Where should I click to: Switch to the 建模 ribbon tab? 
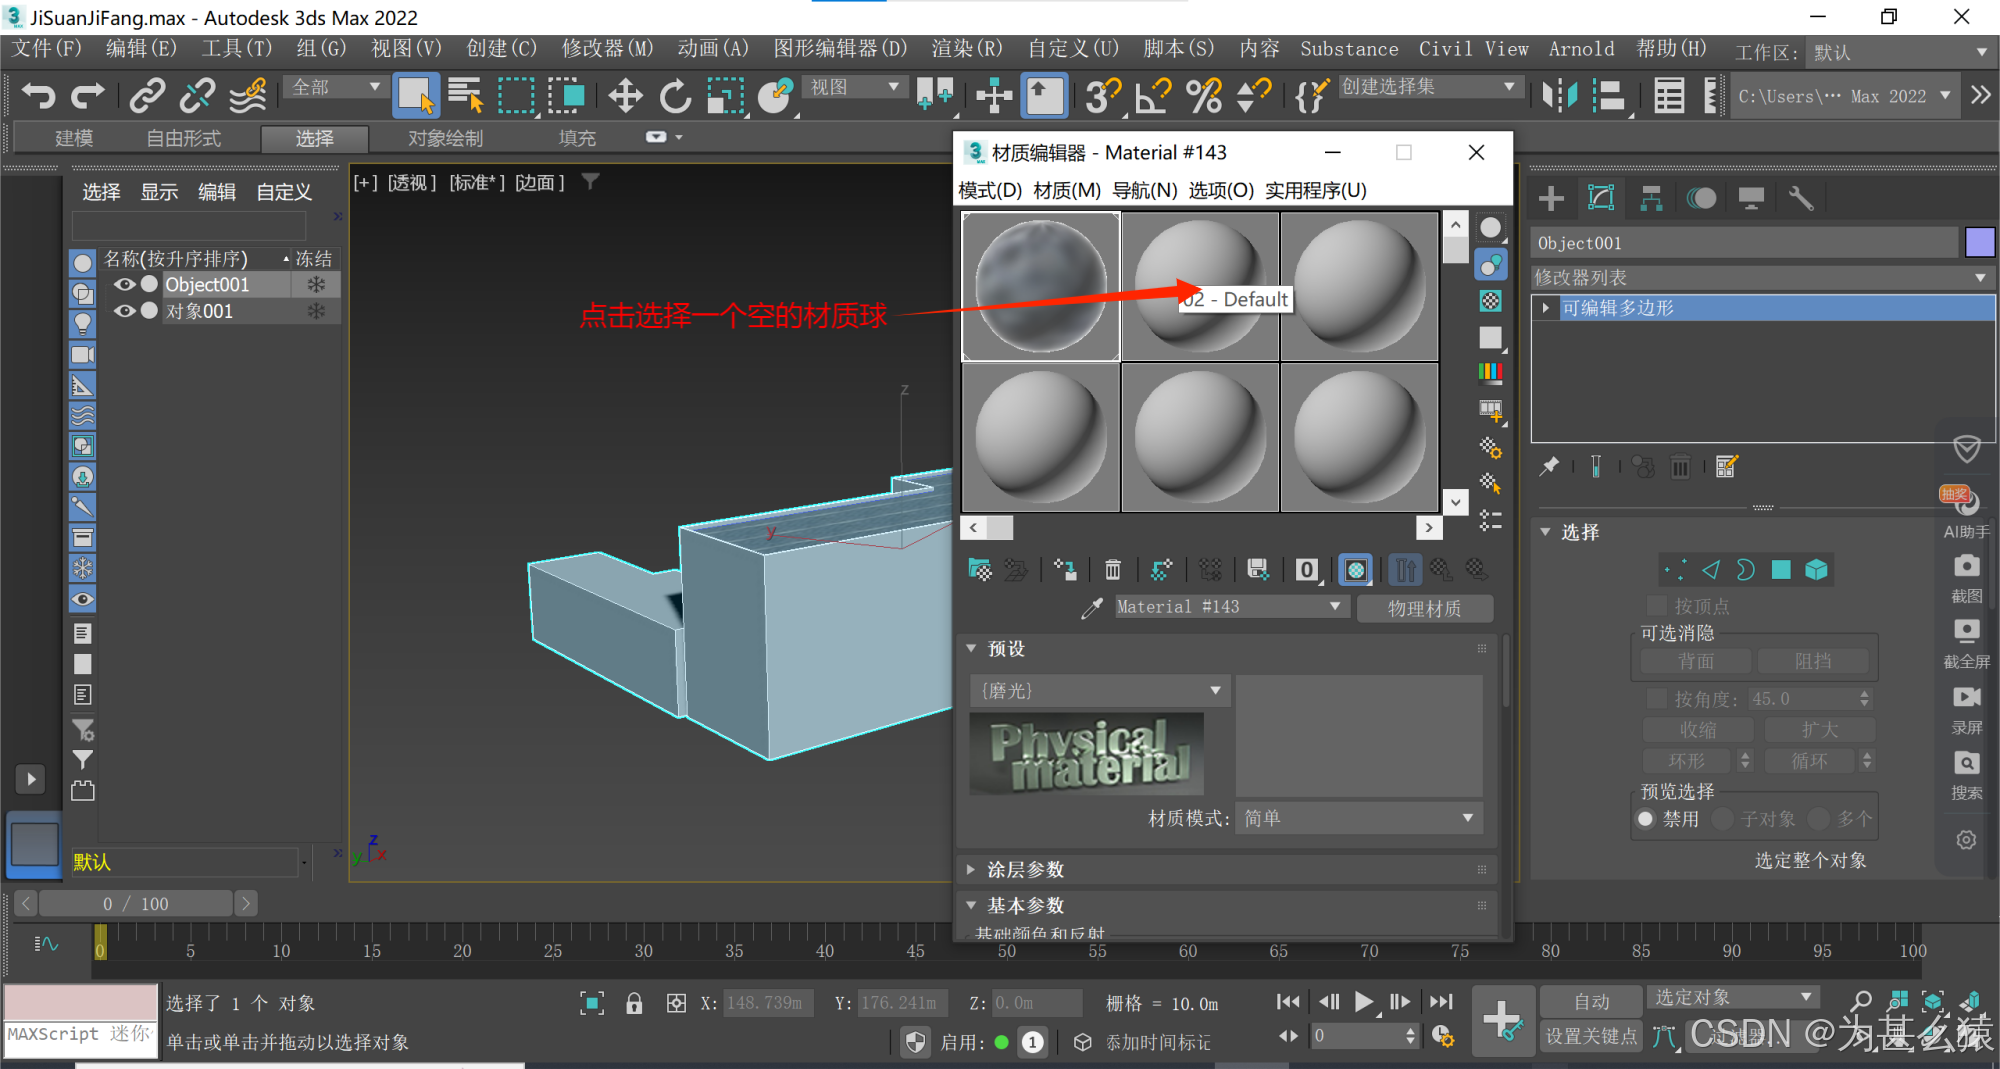tap(74, 138)
